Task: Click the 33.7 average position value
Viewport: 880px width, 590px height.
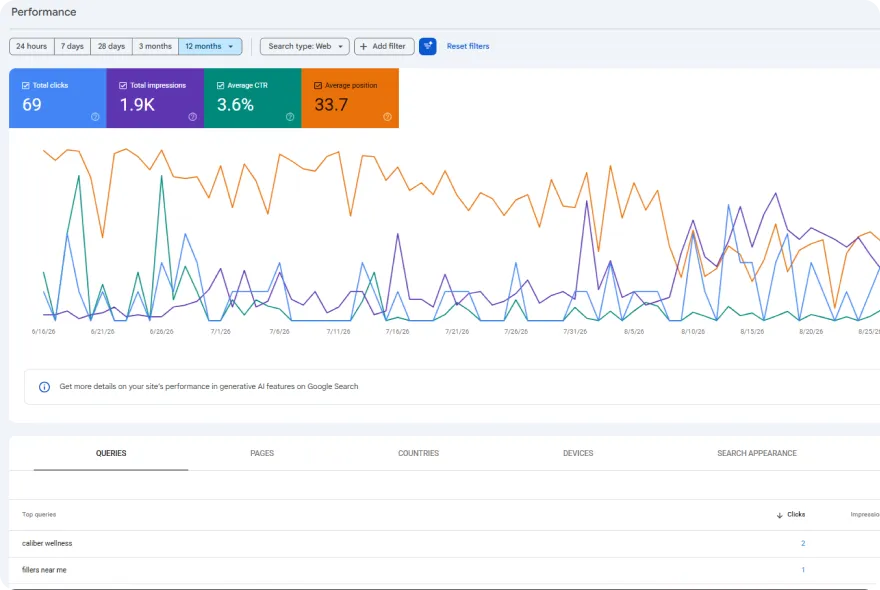Action: (x=331, y=105)
